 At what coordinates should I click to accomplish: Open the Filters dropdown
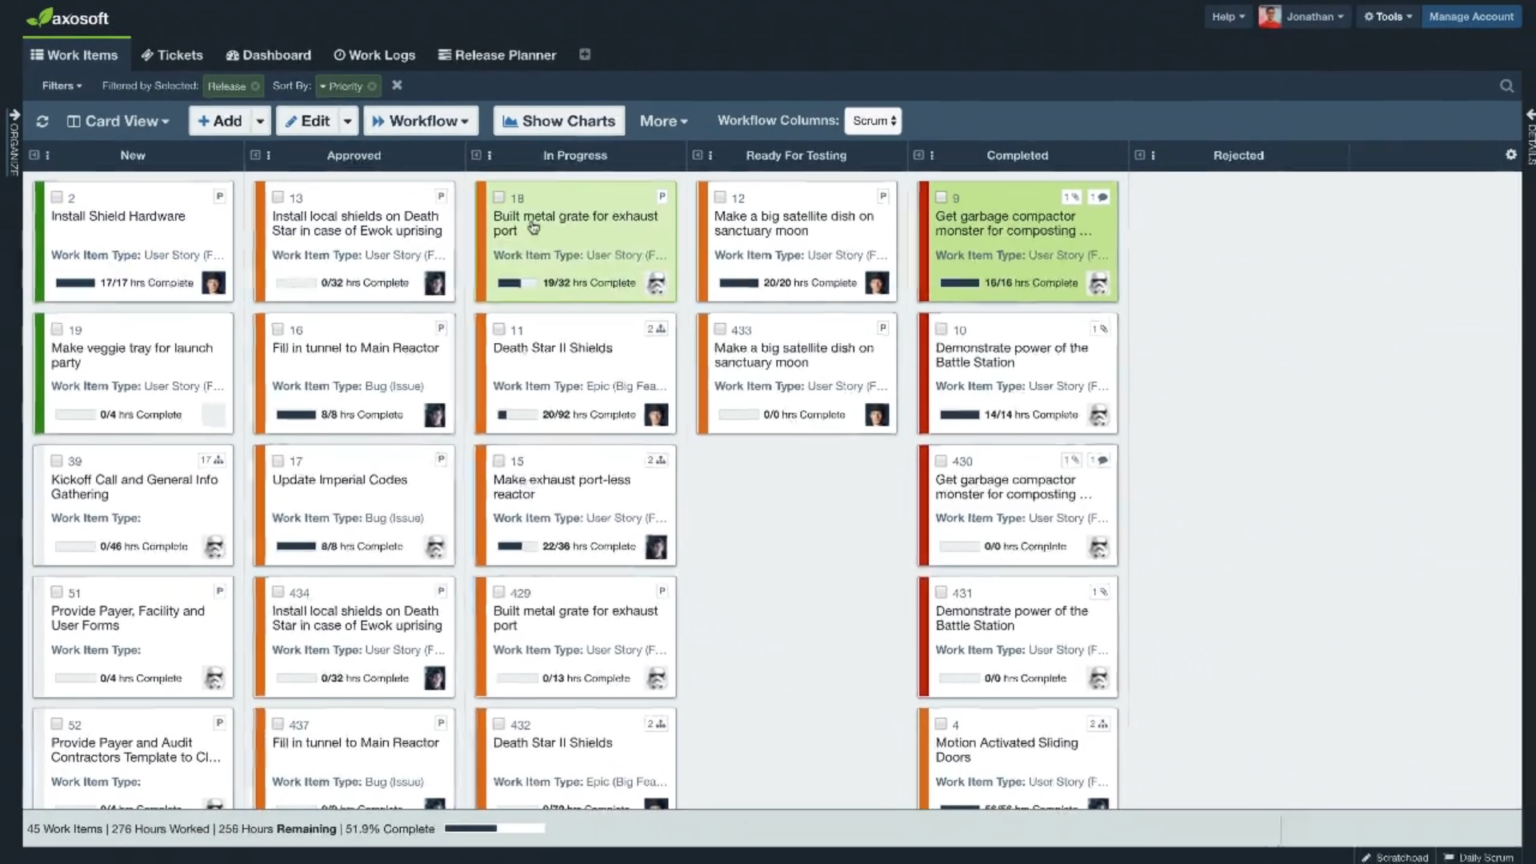coord(60,86)
